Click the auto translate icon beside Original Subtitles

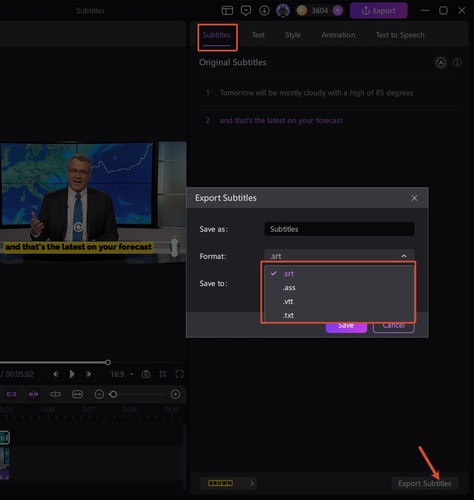pyautogui.click(x=441, y=62)
